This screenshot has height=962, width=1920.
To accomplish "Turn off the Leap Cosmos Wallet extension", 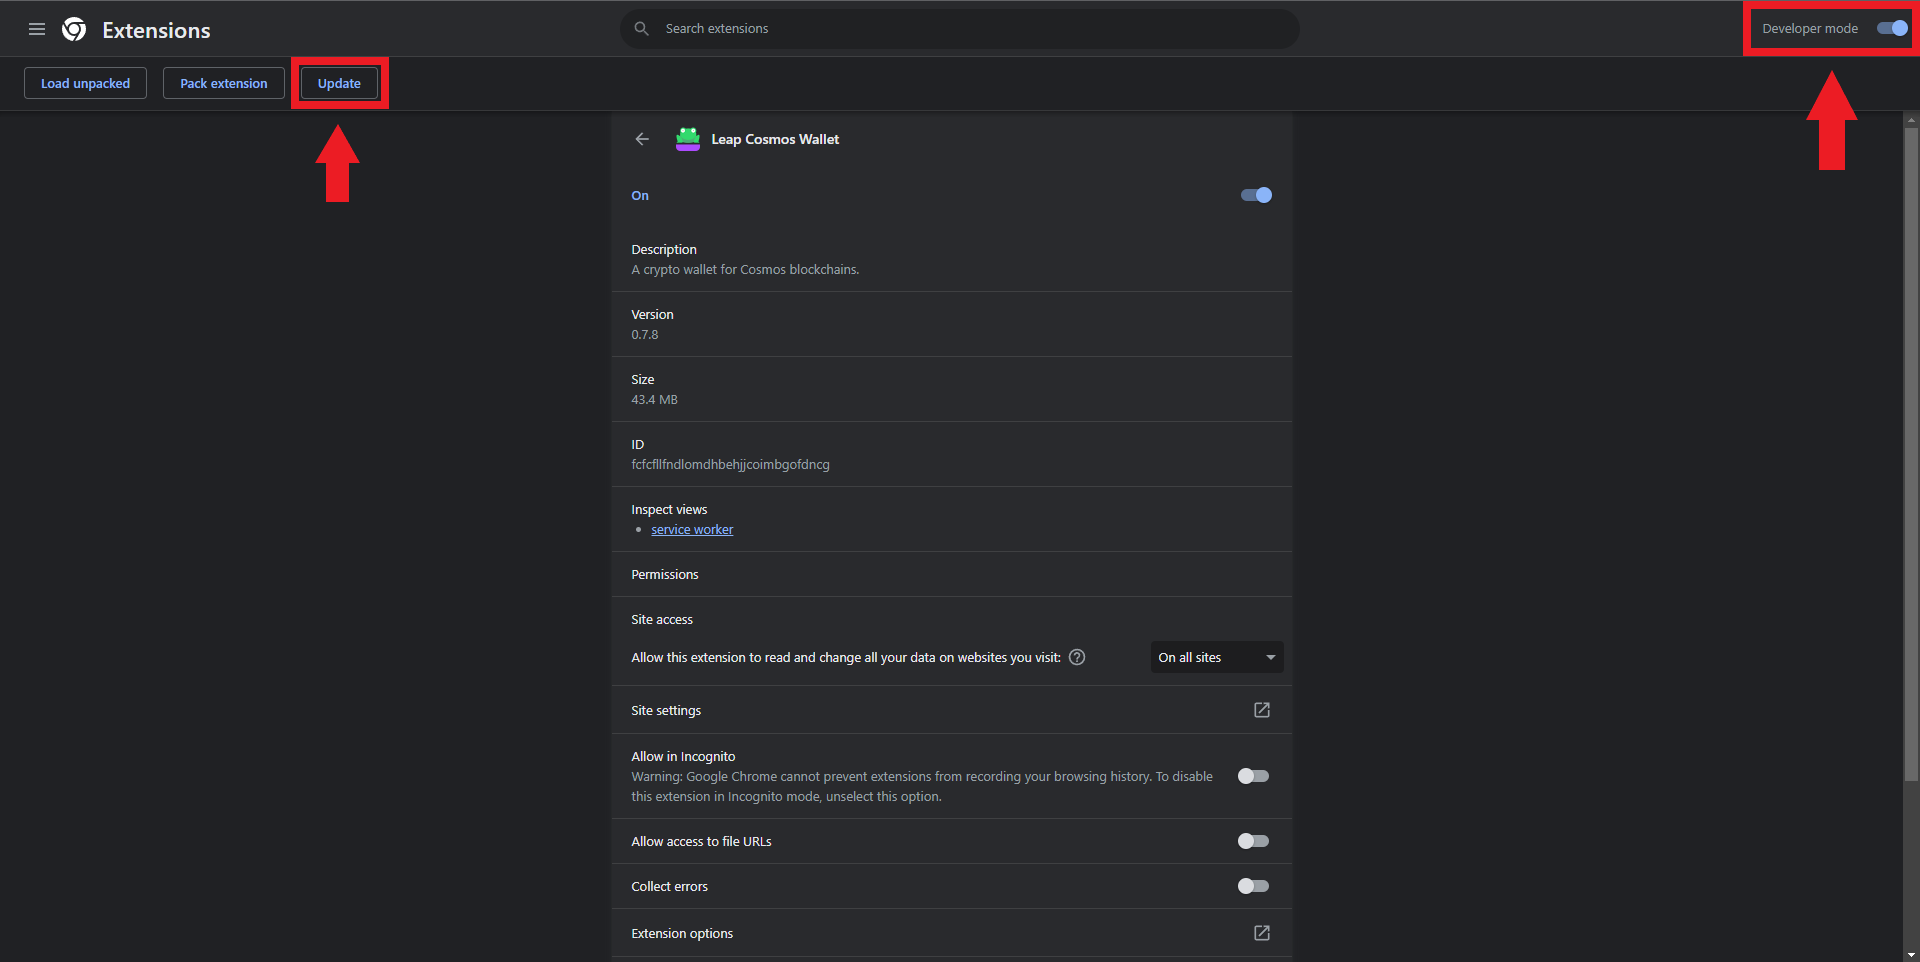I will (1256, 195).
